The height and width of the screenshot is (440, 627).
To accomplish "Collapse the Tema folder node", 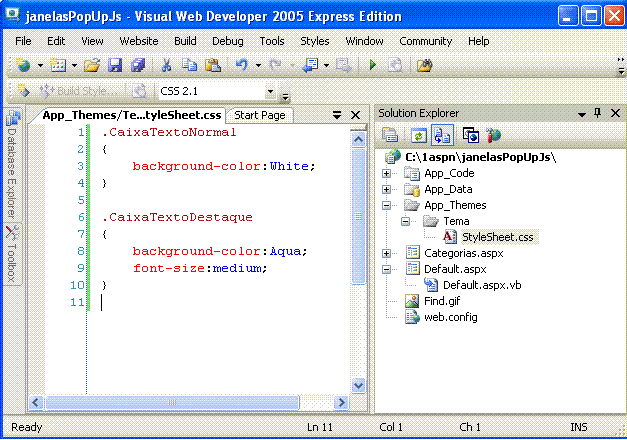I will point(405,221).
